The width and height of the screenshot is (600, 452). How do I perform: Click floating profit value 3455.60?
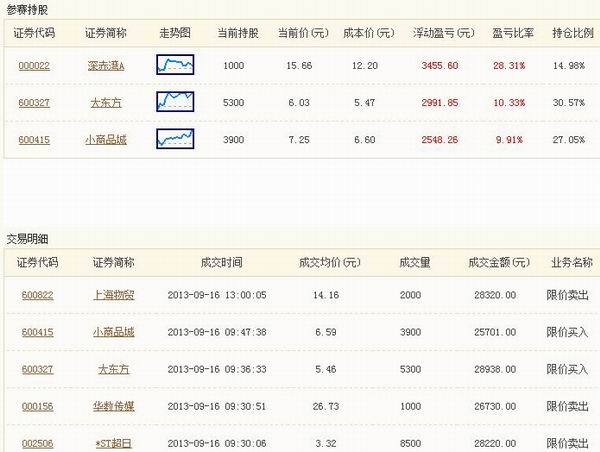[x=440, y=66]
